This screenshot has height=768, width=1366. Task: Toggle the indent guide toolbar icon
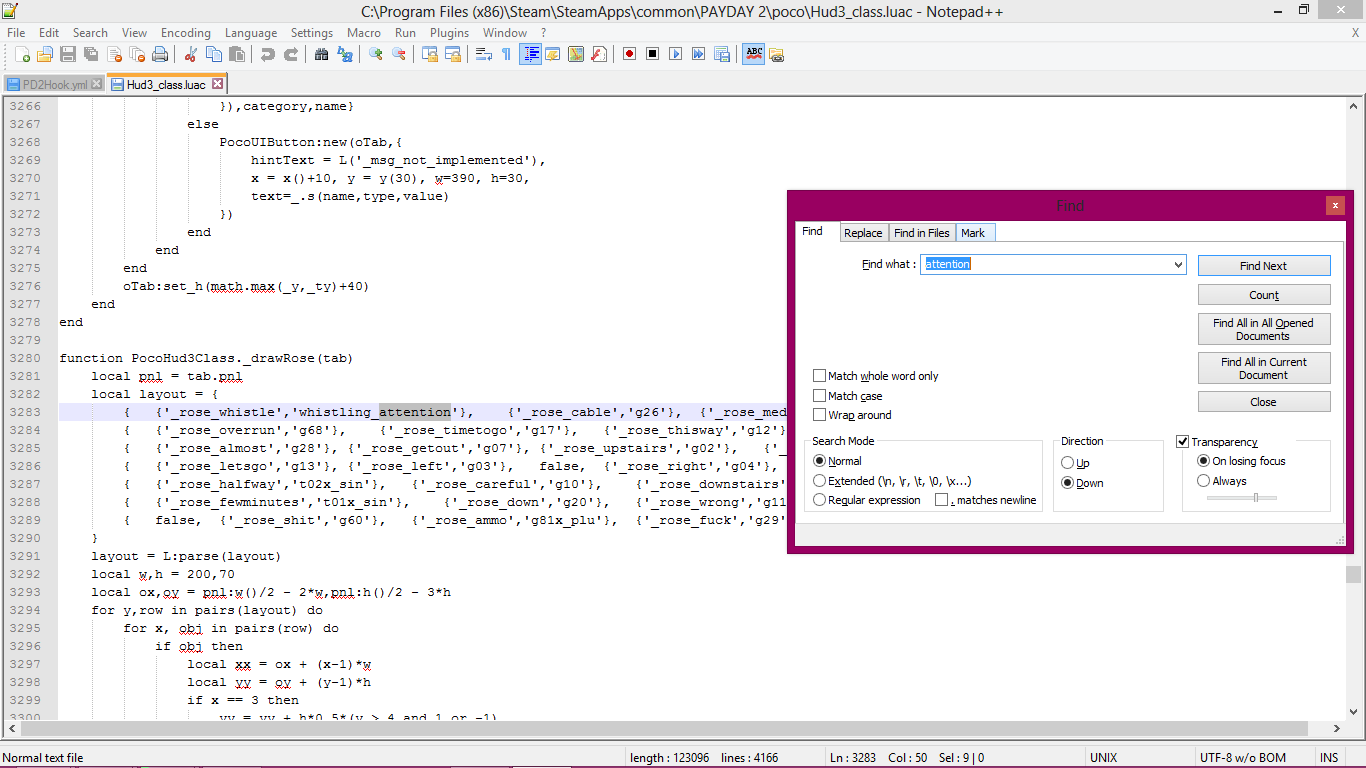click(x=530, y=54)
